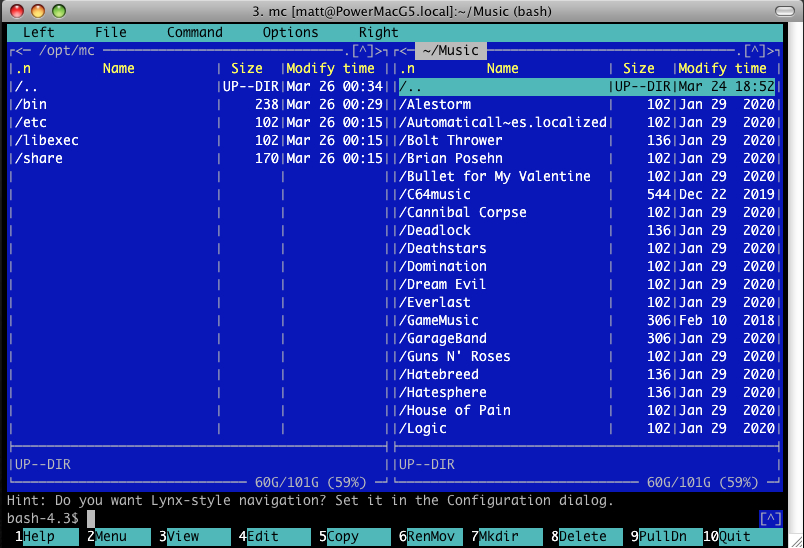The height and width of the screenshot is (548, 804).
Task: Open the File menu
Action: 111,32
